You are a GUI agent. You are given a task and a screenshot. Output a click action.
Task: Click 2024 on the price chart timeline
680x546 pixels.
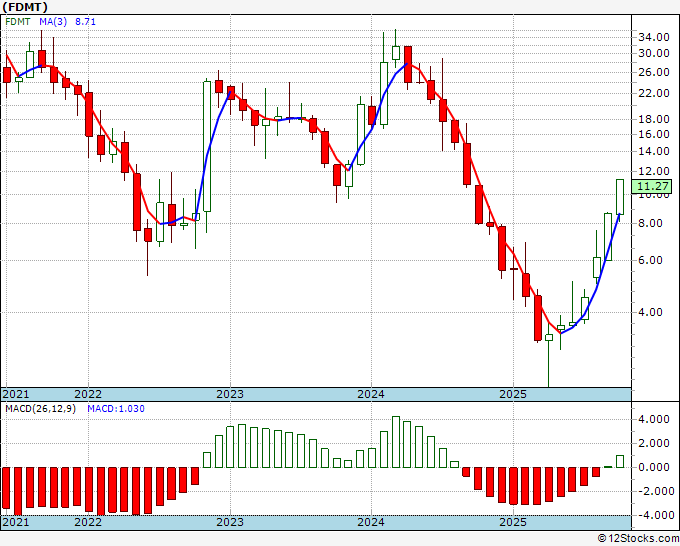pos(371,394)
